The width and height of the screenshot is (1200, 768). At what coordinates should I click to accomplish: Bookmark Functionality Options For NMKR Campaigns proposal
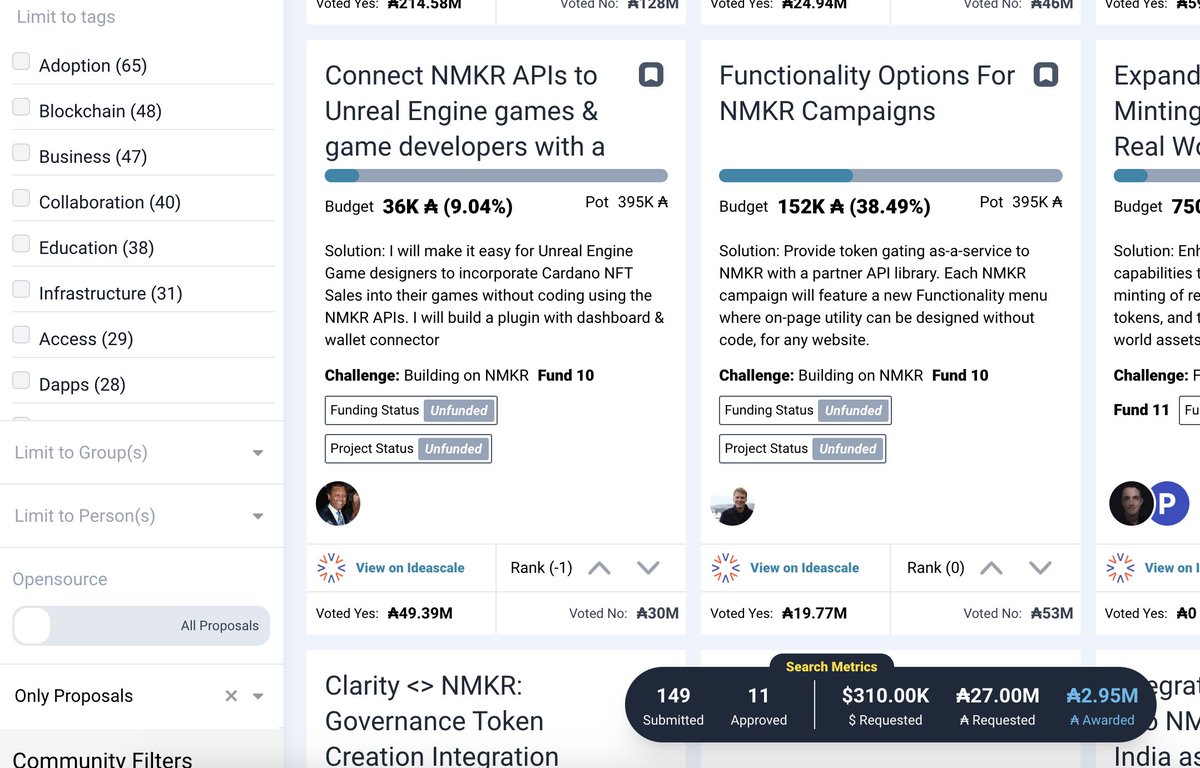[x=1045, y=75]
